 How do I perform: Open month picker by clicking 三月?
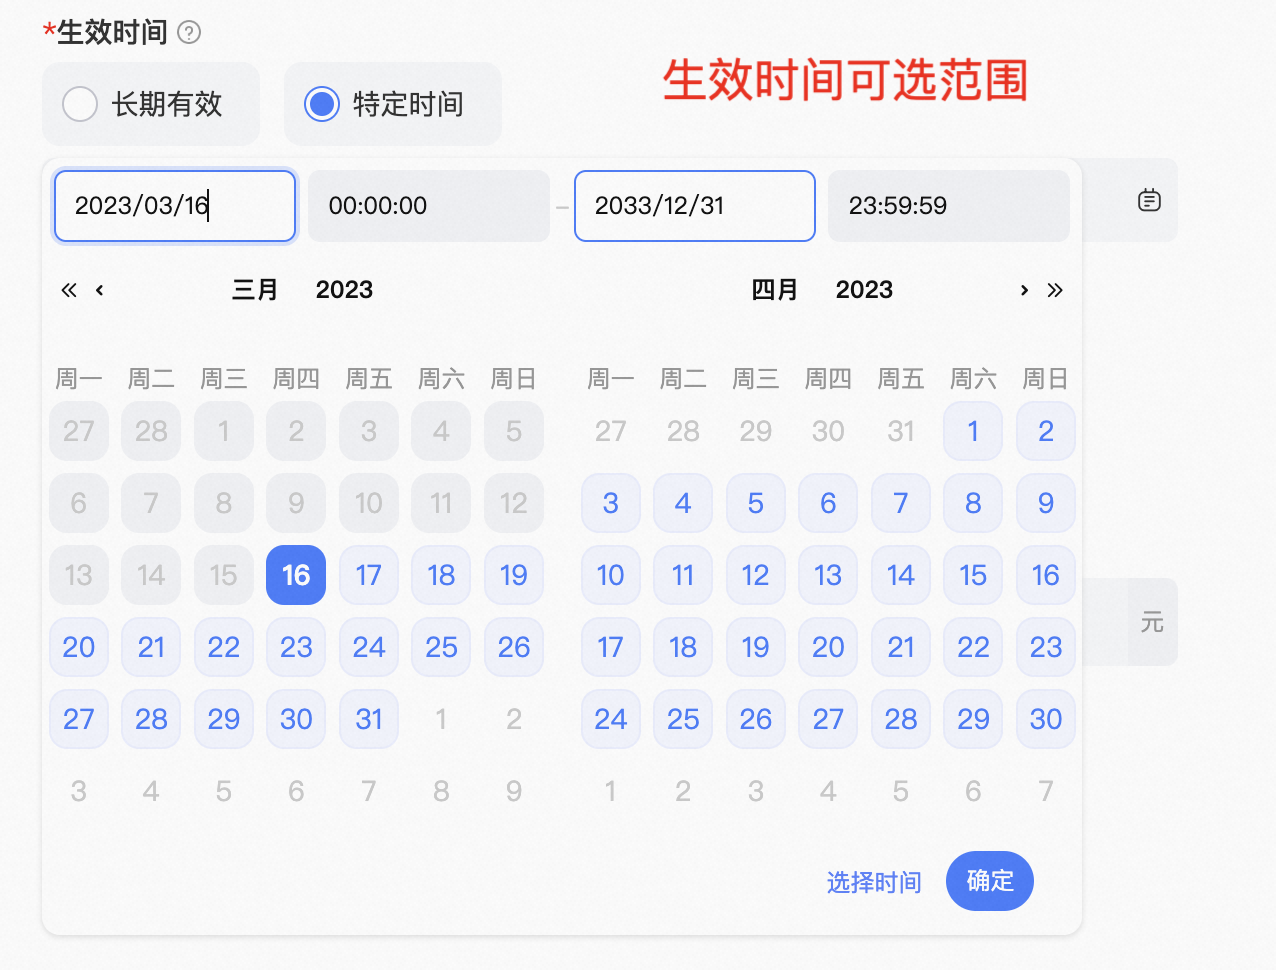coord(255,290)
